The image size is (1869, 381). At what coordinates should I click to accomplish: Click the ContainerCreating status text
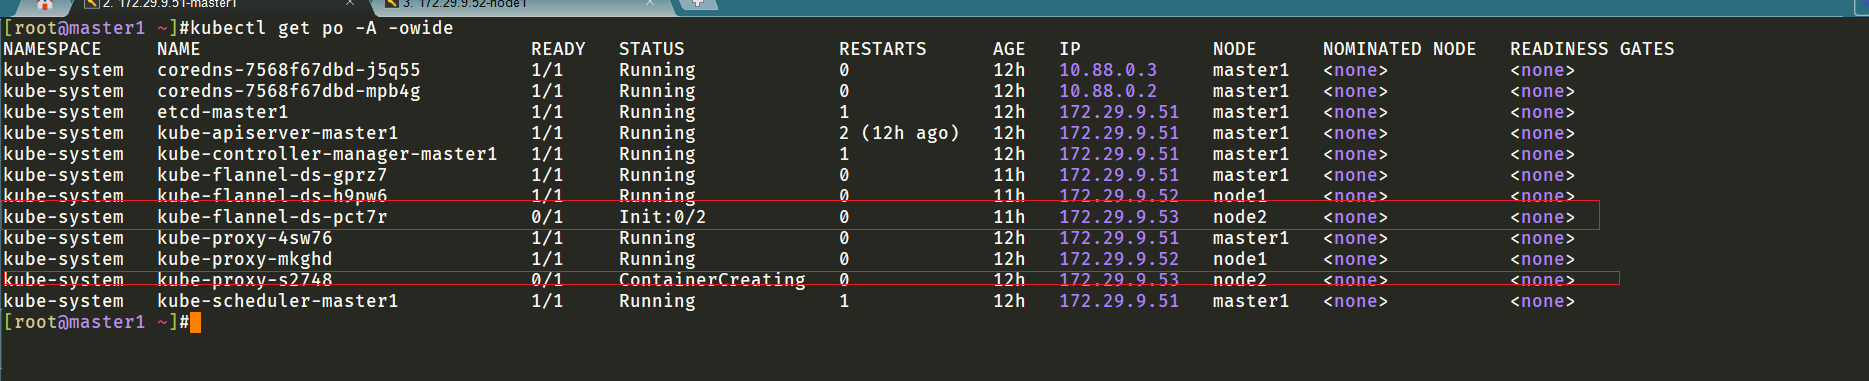[x=712, y=280]
